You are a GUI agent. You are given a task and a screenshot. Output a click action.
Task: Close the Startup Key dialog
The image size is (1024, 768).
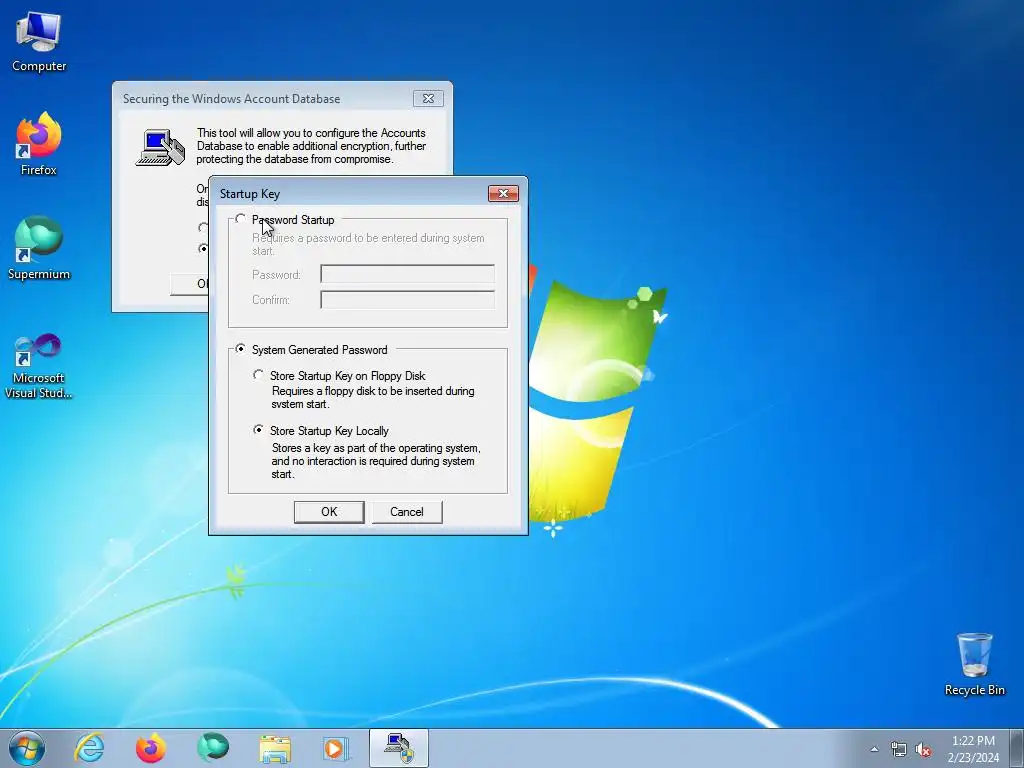(504, 193)
